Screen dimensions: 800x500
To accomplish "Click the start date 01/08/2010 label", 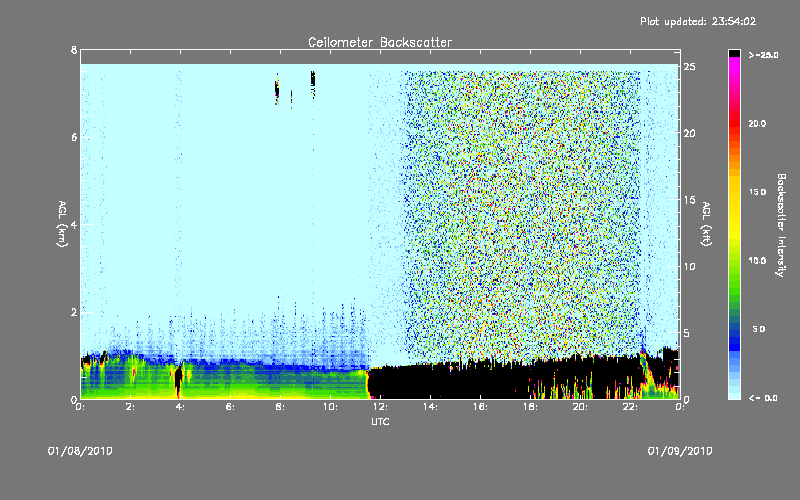I will click(80, 451).
